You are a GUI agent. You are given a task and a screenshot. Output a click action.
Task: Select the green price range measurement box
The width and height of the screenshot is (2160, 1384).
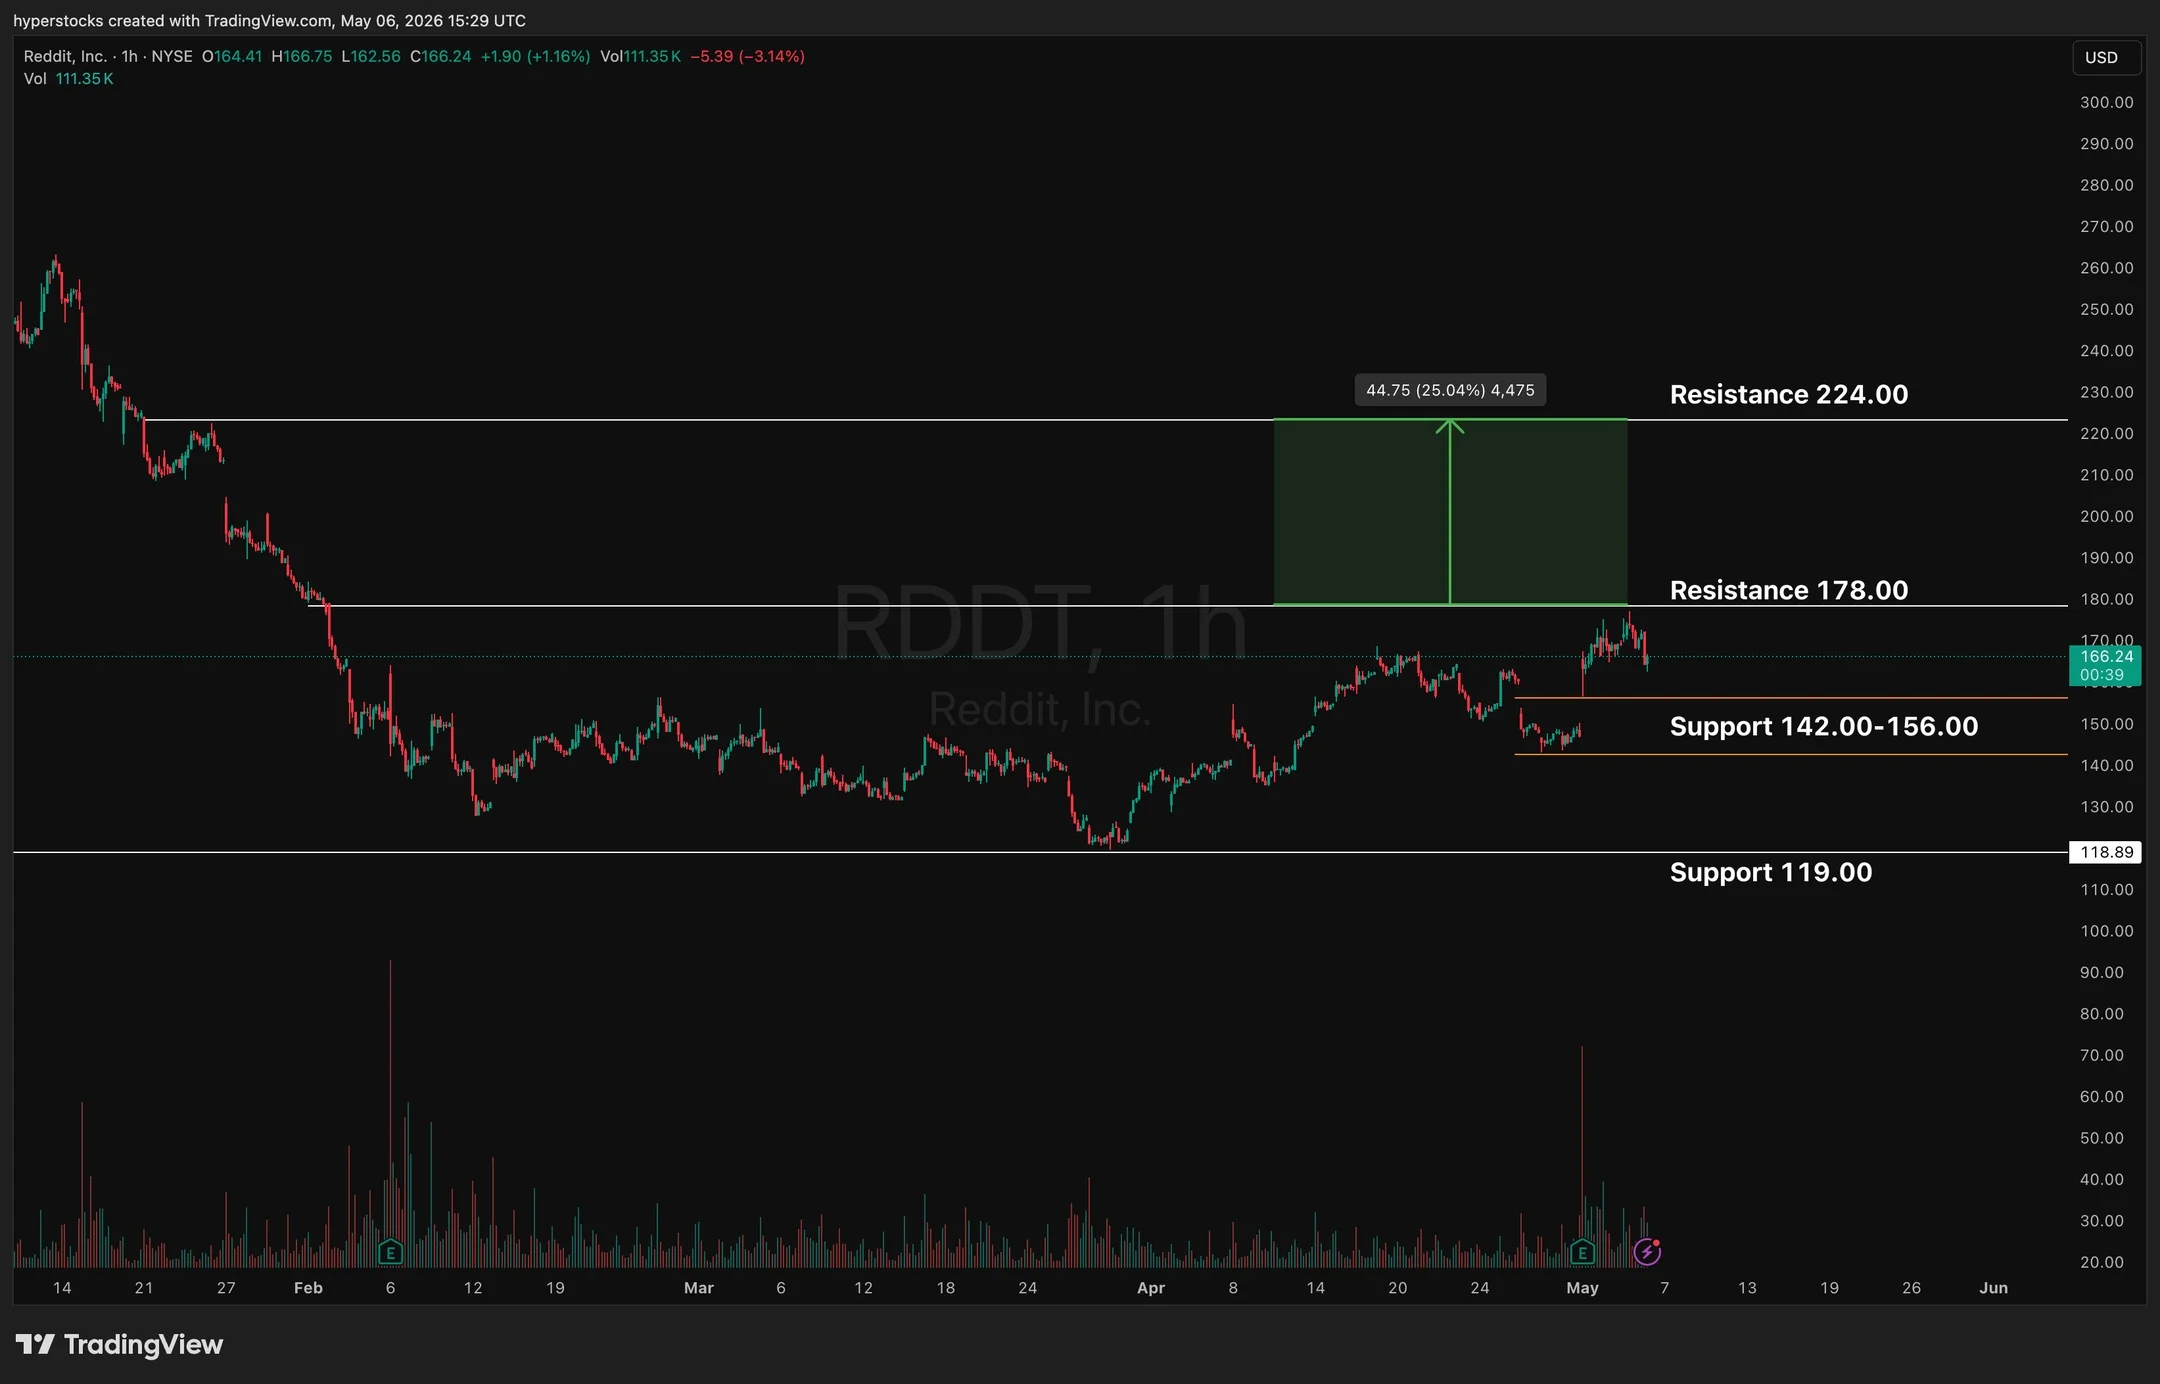(x=1450, y=512)
